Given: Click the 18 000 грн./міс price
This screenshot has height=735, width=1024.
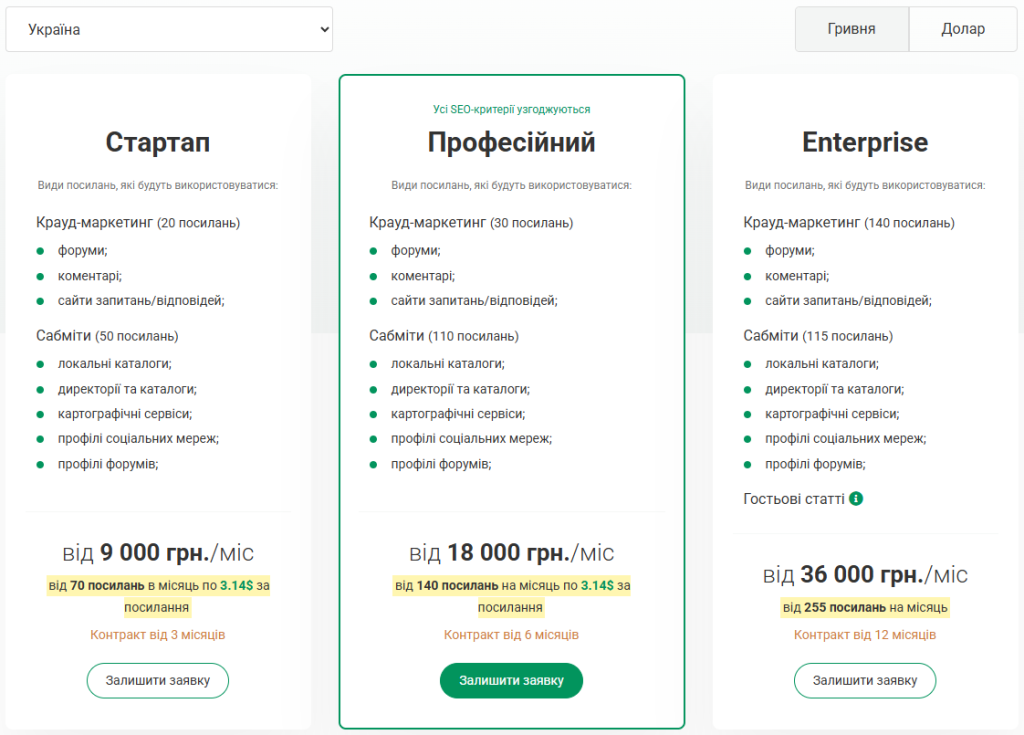Looking at the screenshot, I should [511, 552].
